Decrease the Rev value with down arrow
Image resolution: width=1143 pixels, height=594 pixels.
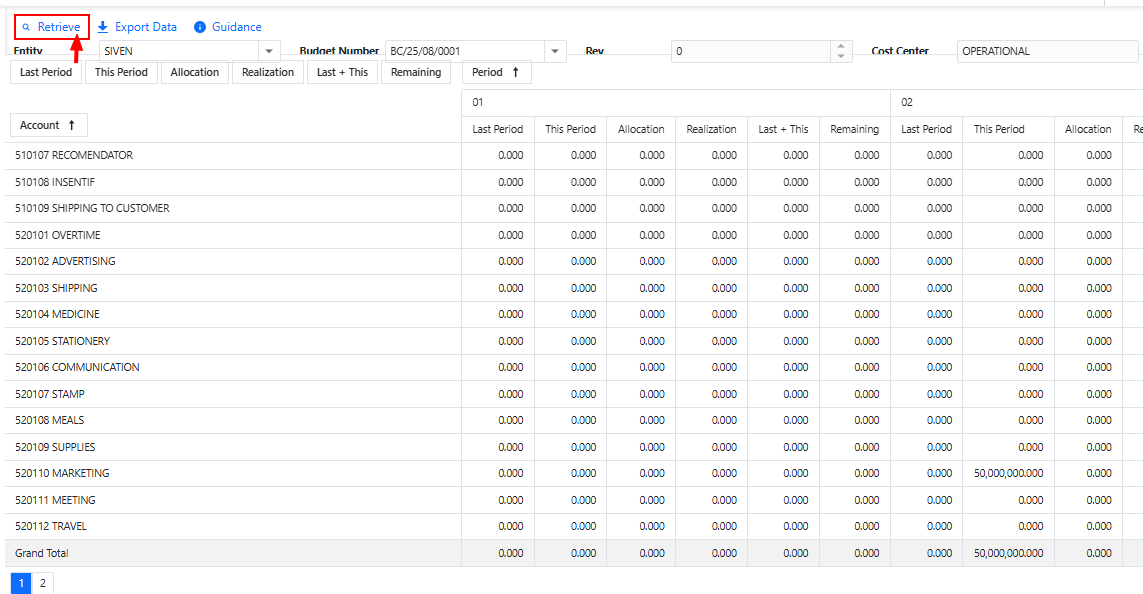point(841,56)
